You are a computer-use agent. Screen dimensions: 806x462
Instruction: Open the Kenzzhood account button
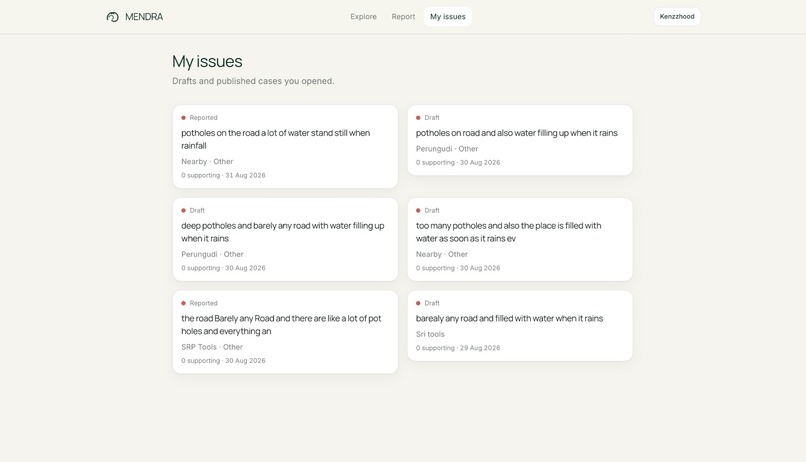coord(677,16)
